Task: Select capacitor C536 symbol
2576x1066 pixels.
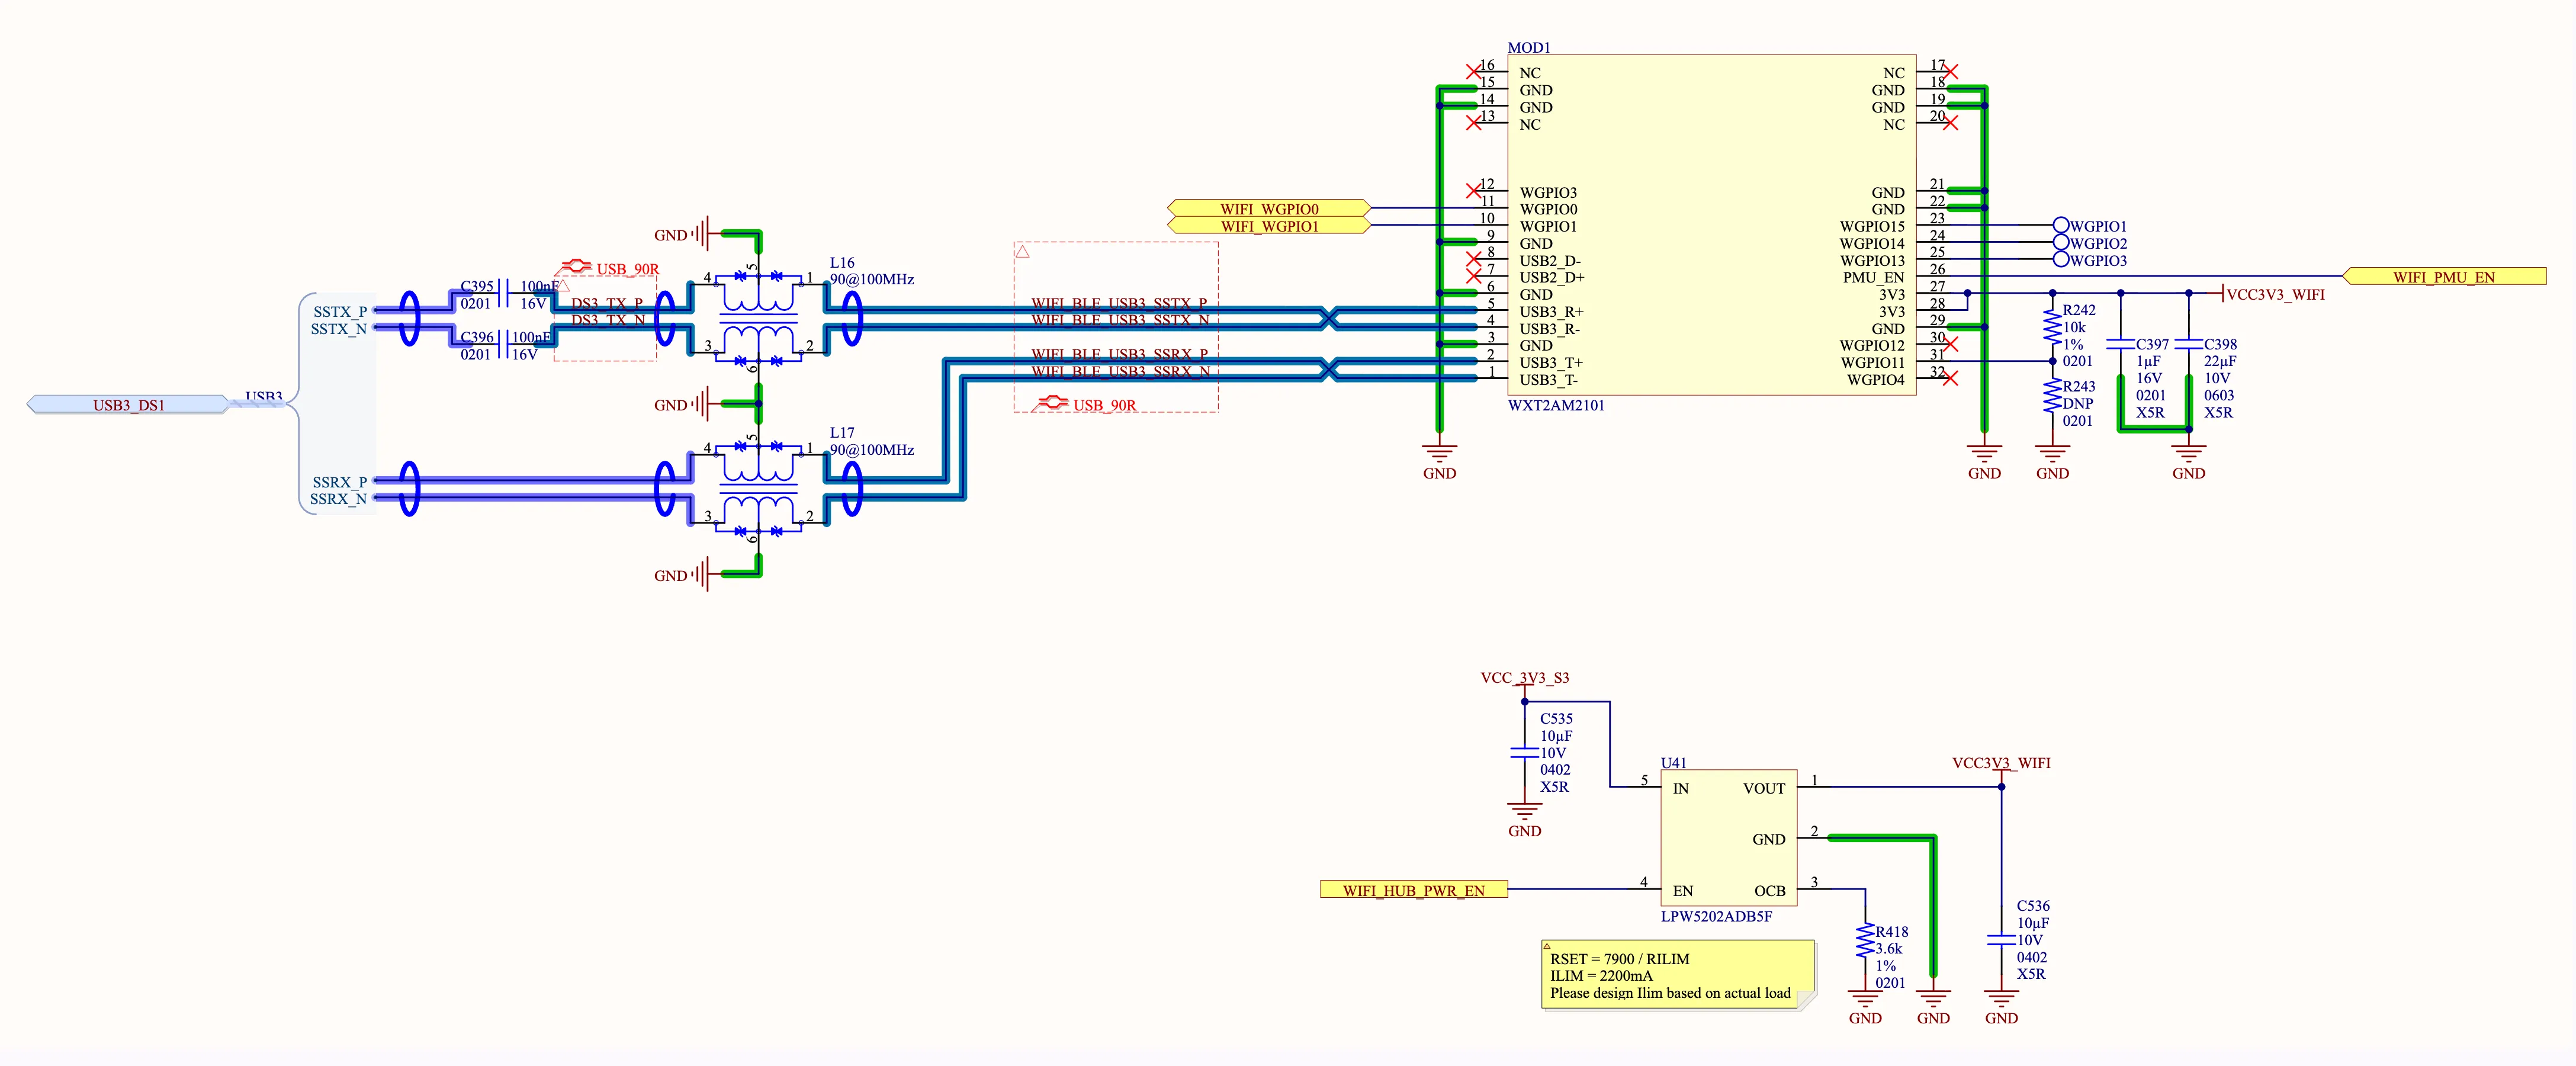Action: (2001, 940)
